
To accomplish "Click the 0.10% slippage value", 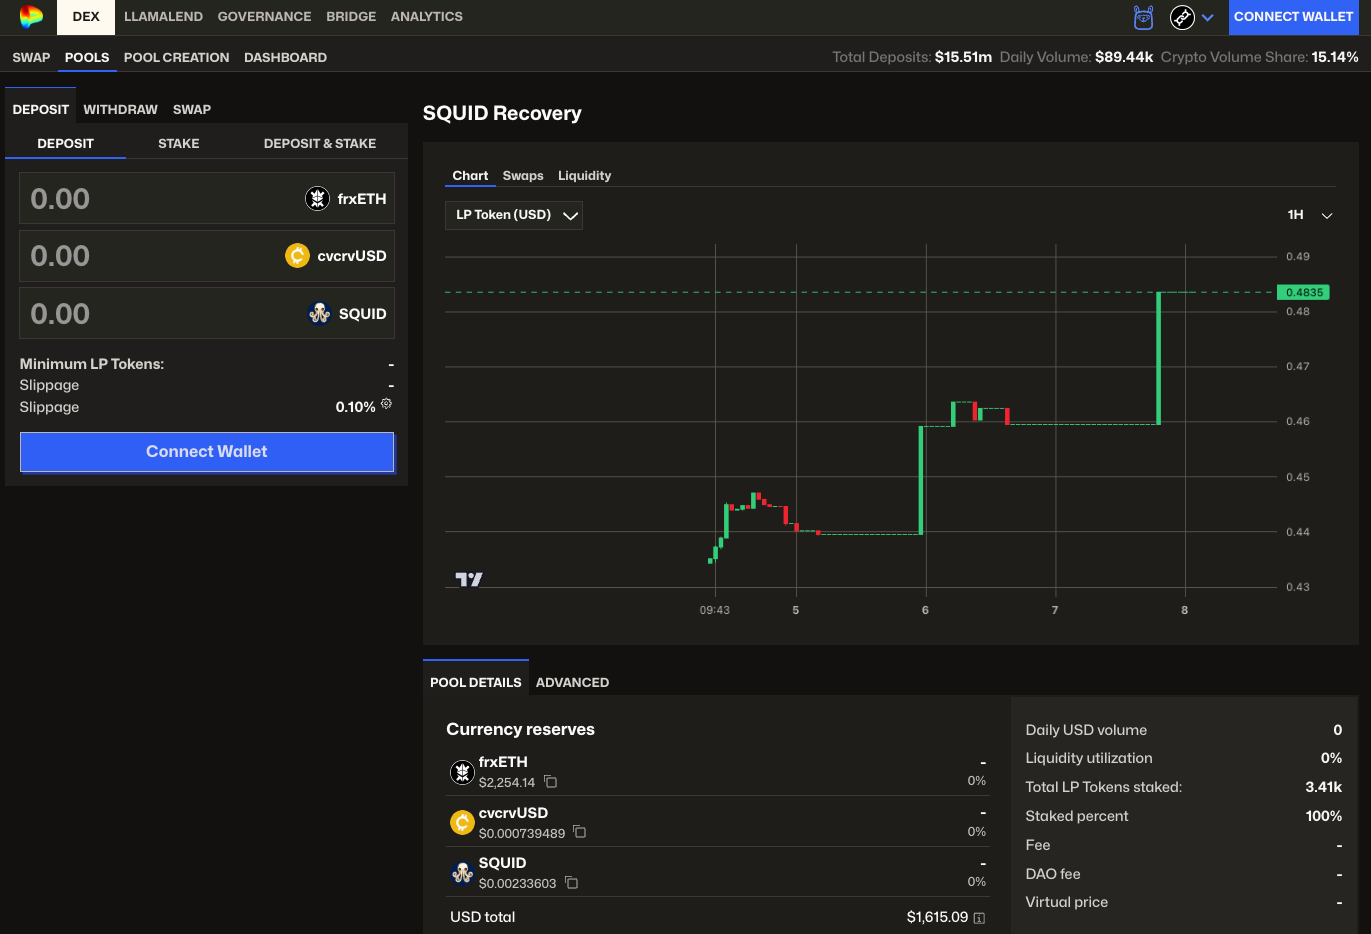I will point(355,407).
